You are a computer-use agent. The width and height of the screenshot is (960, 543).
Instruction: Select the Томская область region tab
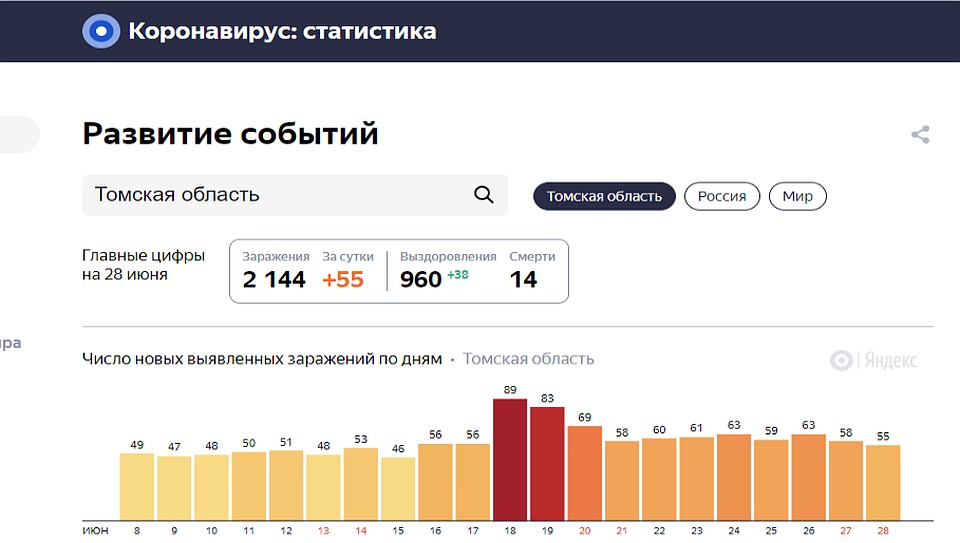pyautogui.click(x=604, y=197)
